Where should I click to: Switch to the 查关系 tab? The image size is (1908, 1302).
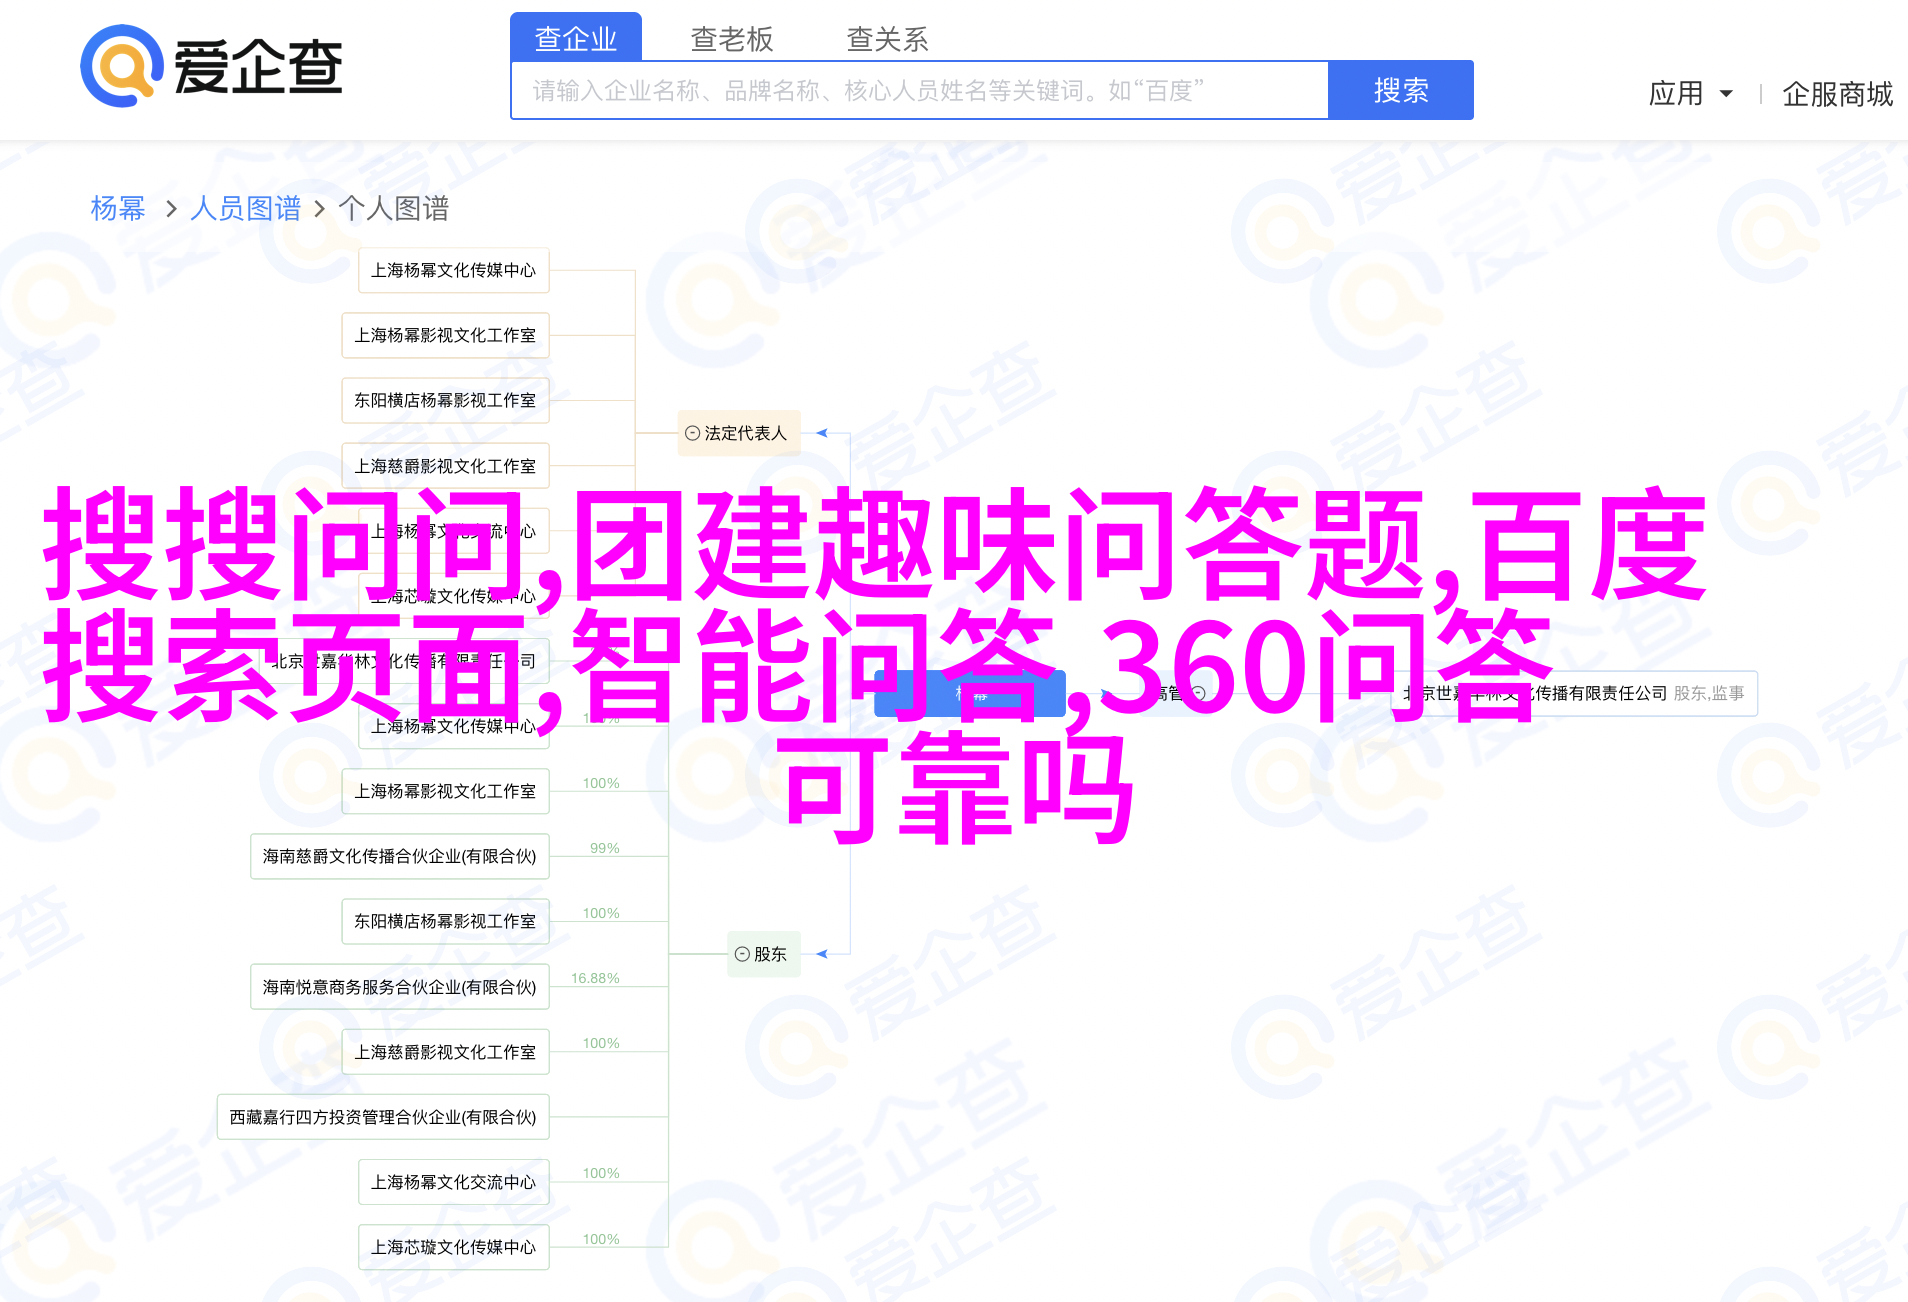click(x=888, y=39)
